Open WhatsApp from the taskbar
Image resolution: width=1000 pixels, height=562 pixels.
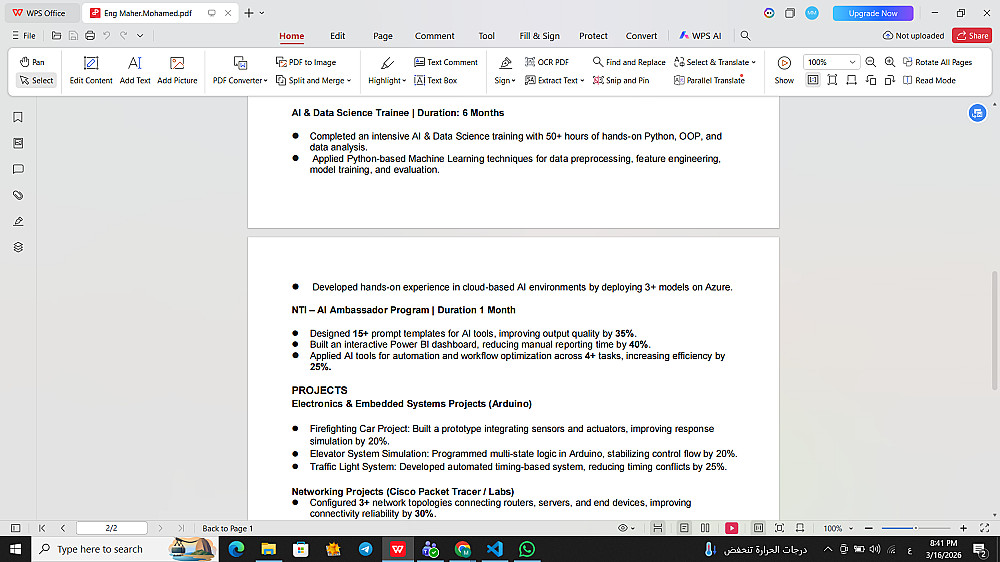[x=527, y=549]
